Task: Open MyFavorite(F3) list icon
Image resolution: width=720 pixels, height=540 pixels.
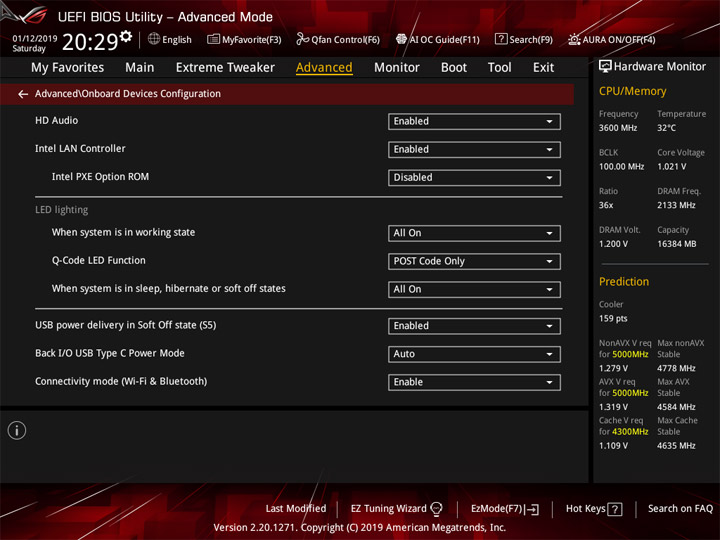Action: (213, 39)
